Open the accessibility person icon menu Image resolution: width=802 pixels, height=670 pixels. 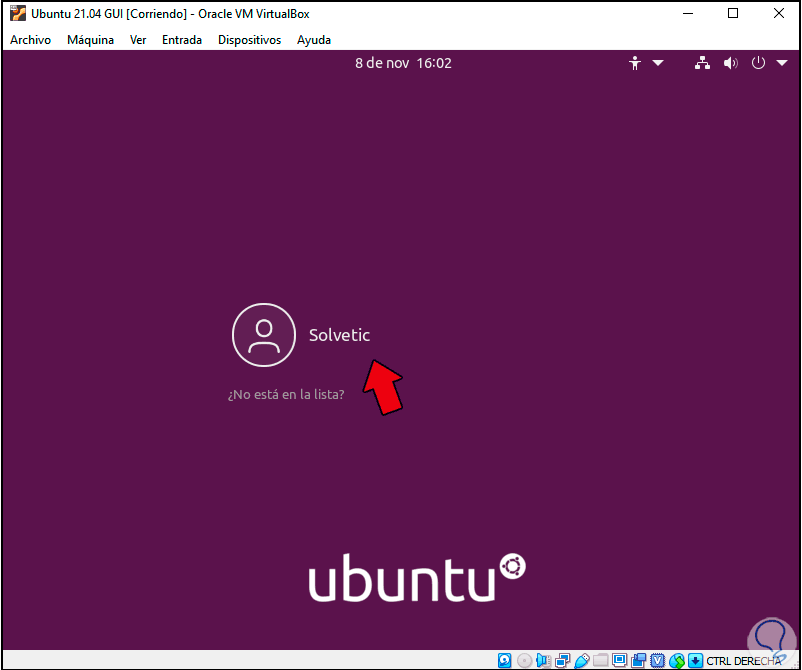pos(635,63)
